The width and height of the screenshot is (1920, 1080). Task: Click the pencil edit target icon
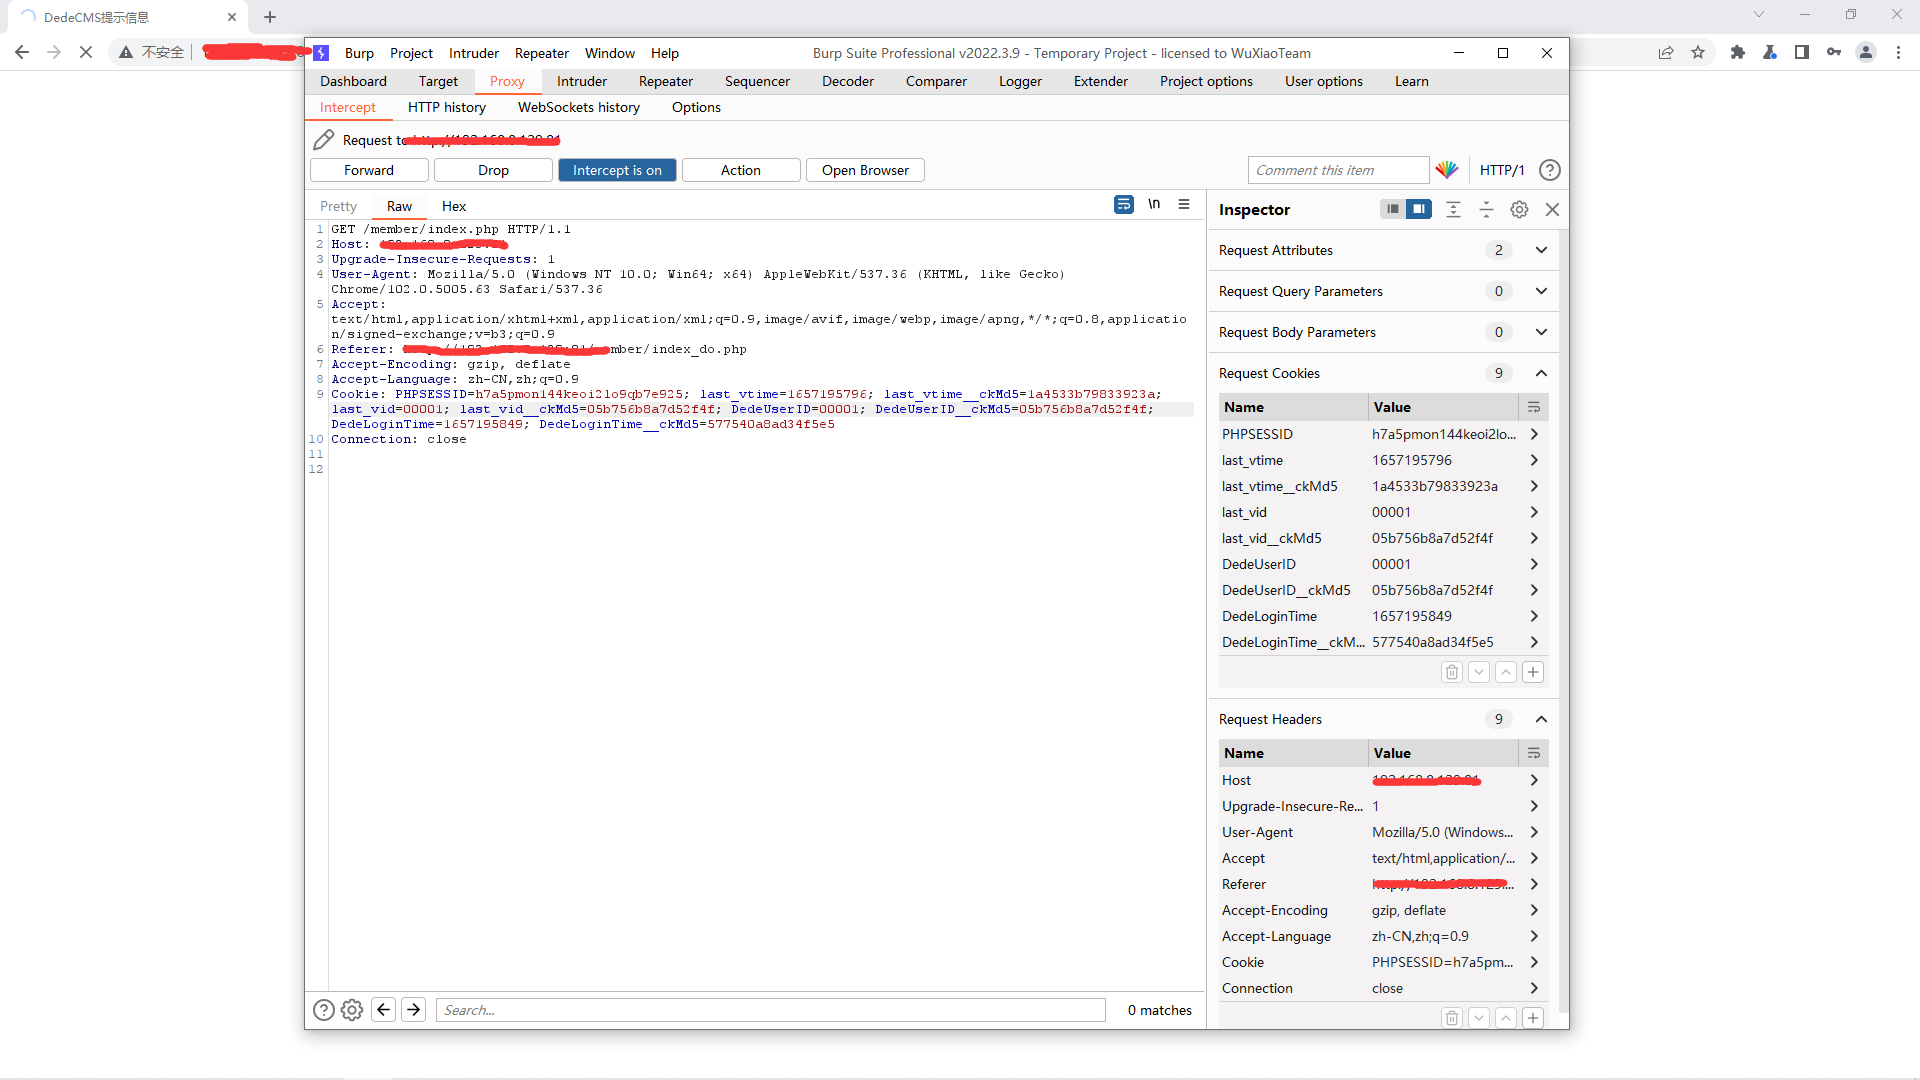click(323, 140)
